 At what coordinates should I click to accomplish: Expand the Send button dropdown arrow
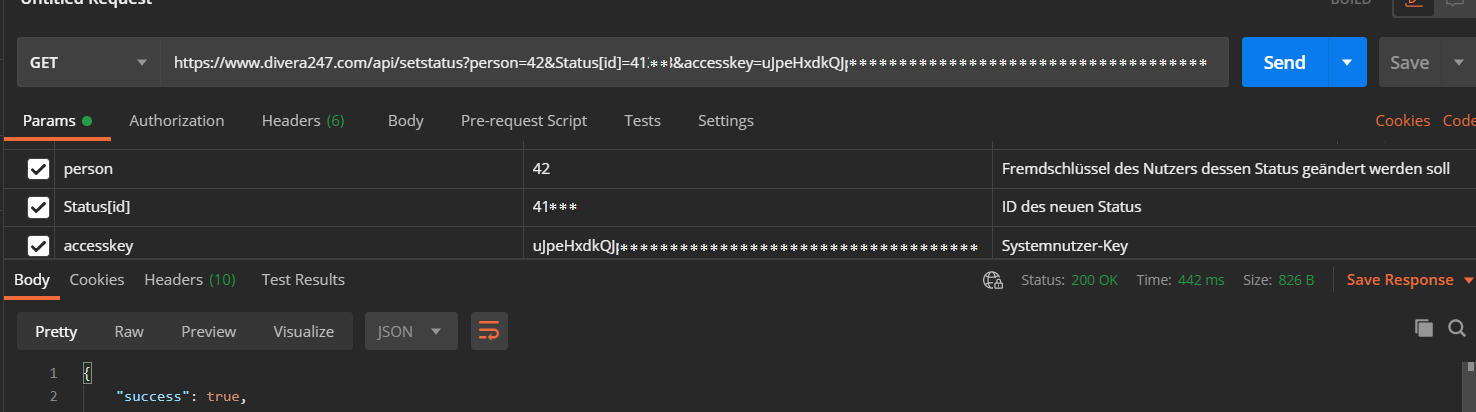point(1347,62)
